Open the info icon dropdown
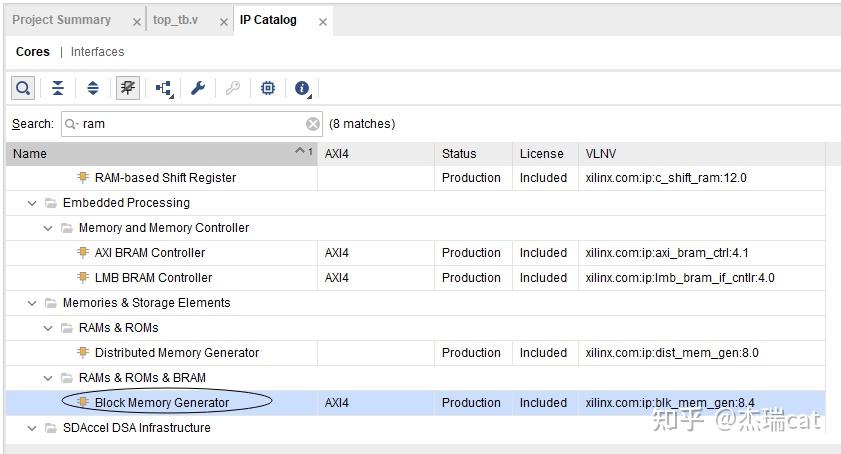The image size is (841, 454). (x=302, y=88)
